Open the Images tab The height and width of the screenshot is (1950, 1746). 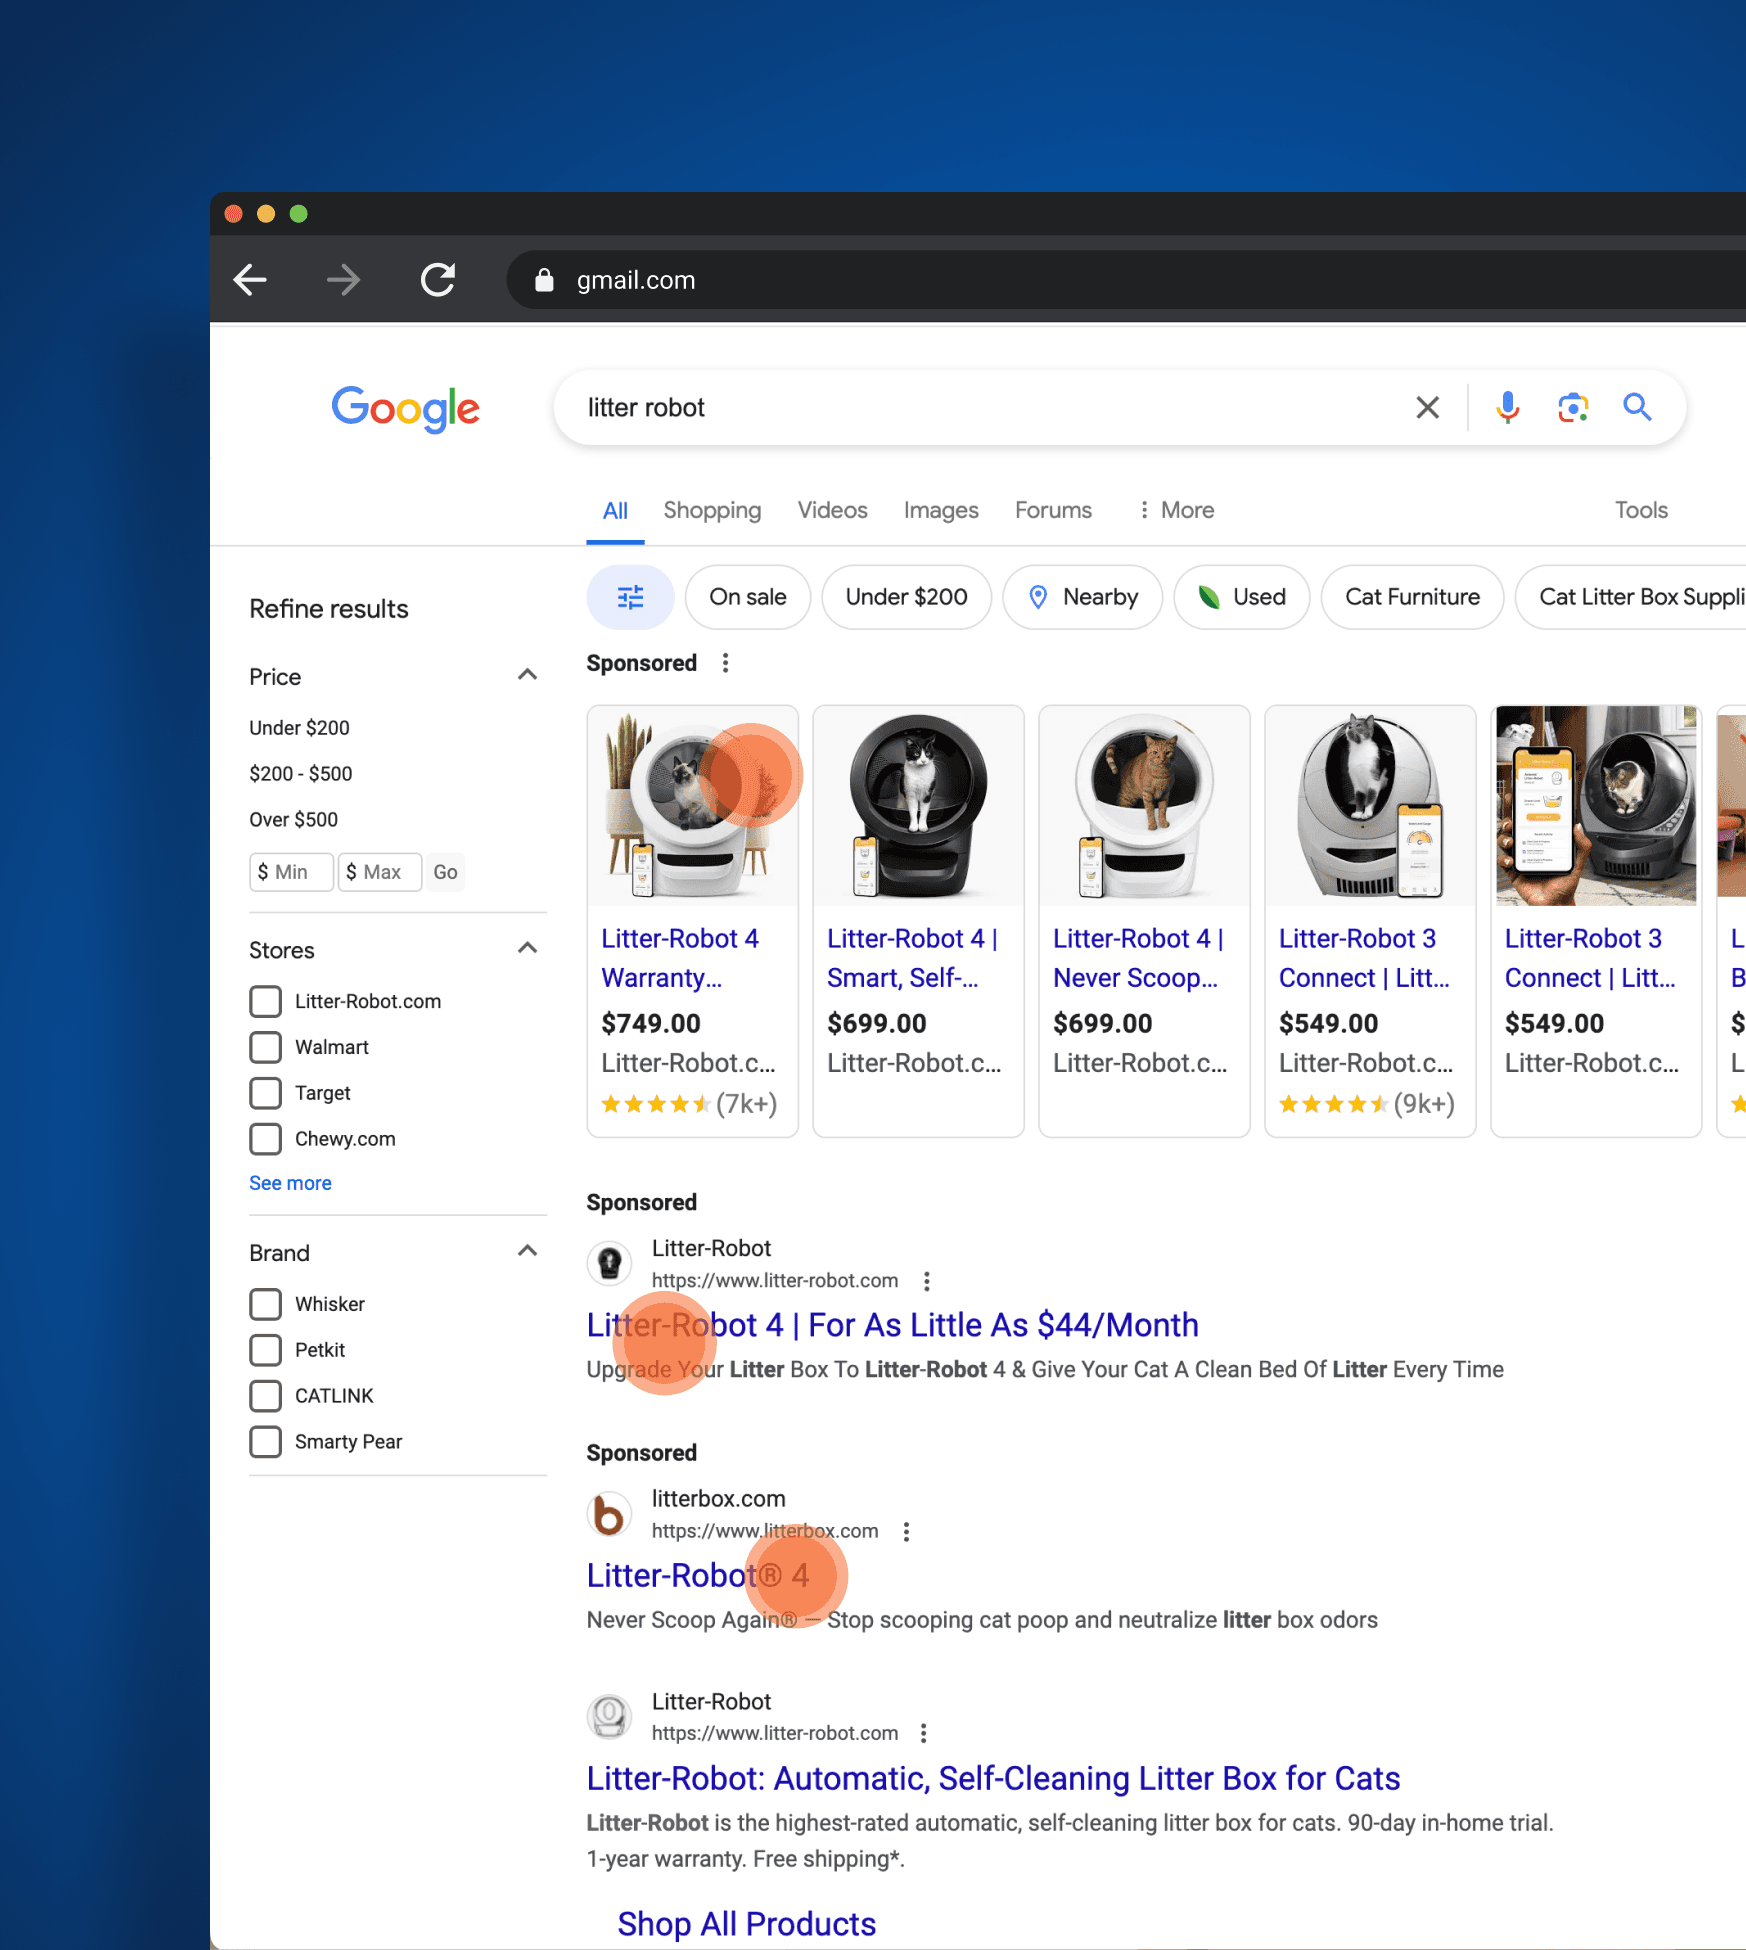(x=941, y=510)
